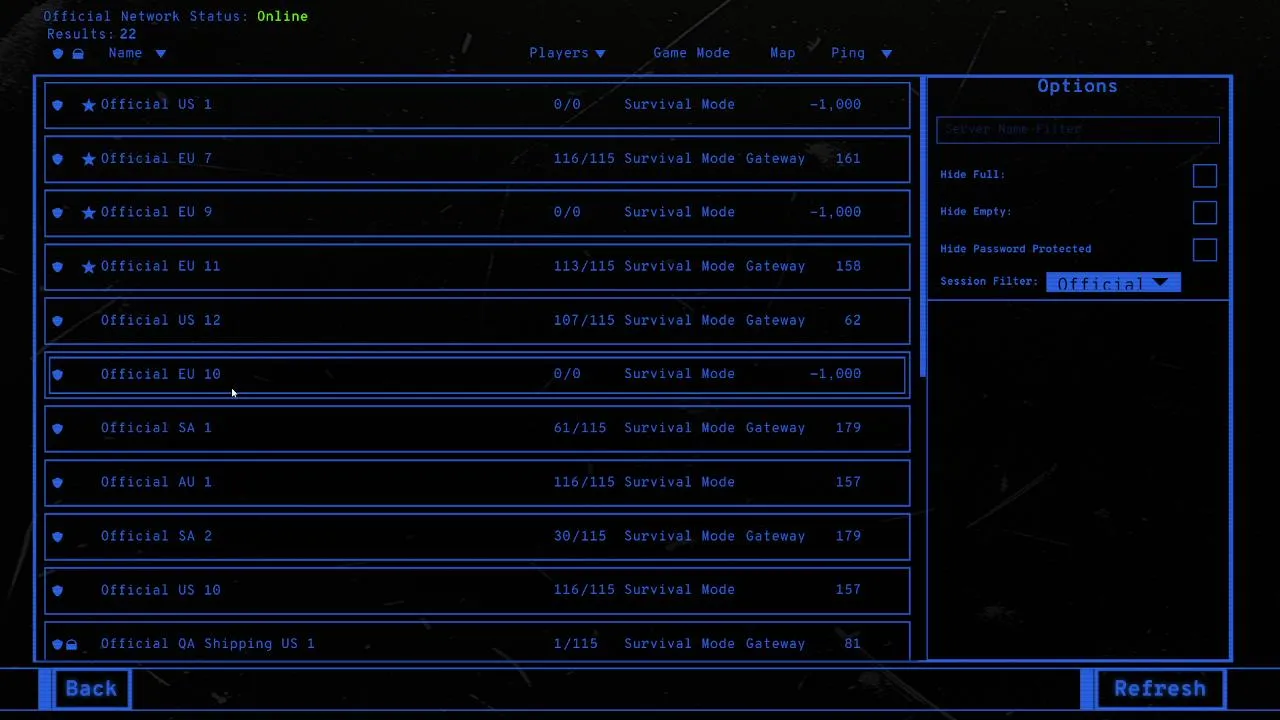Image resolution: width=1280 pixels, height=720 pixels.
Task: Click the lock icon in column header
Action: click(x=78, y=54)
